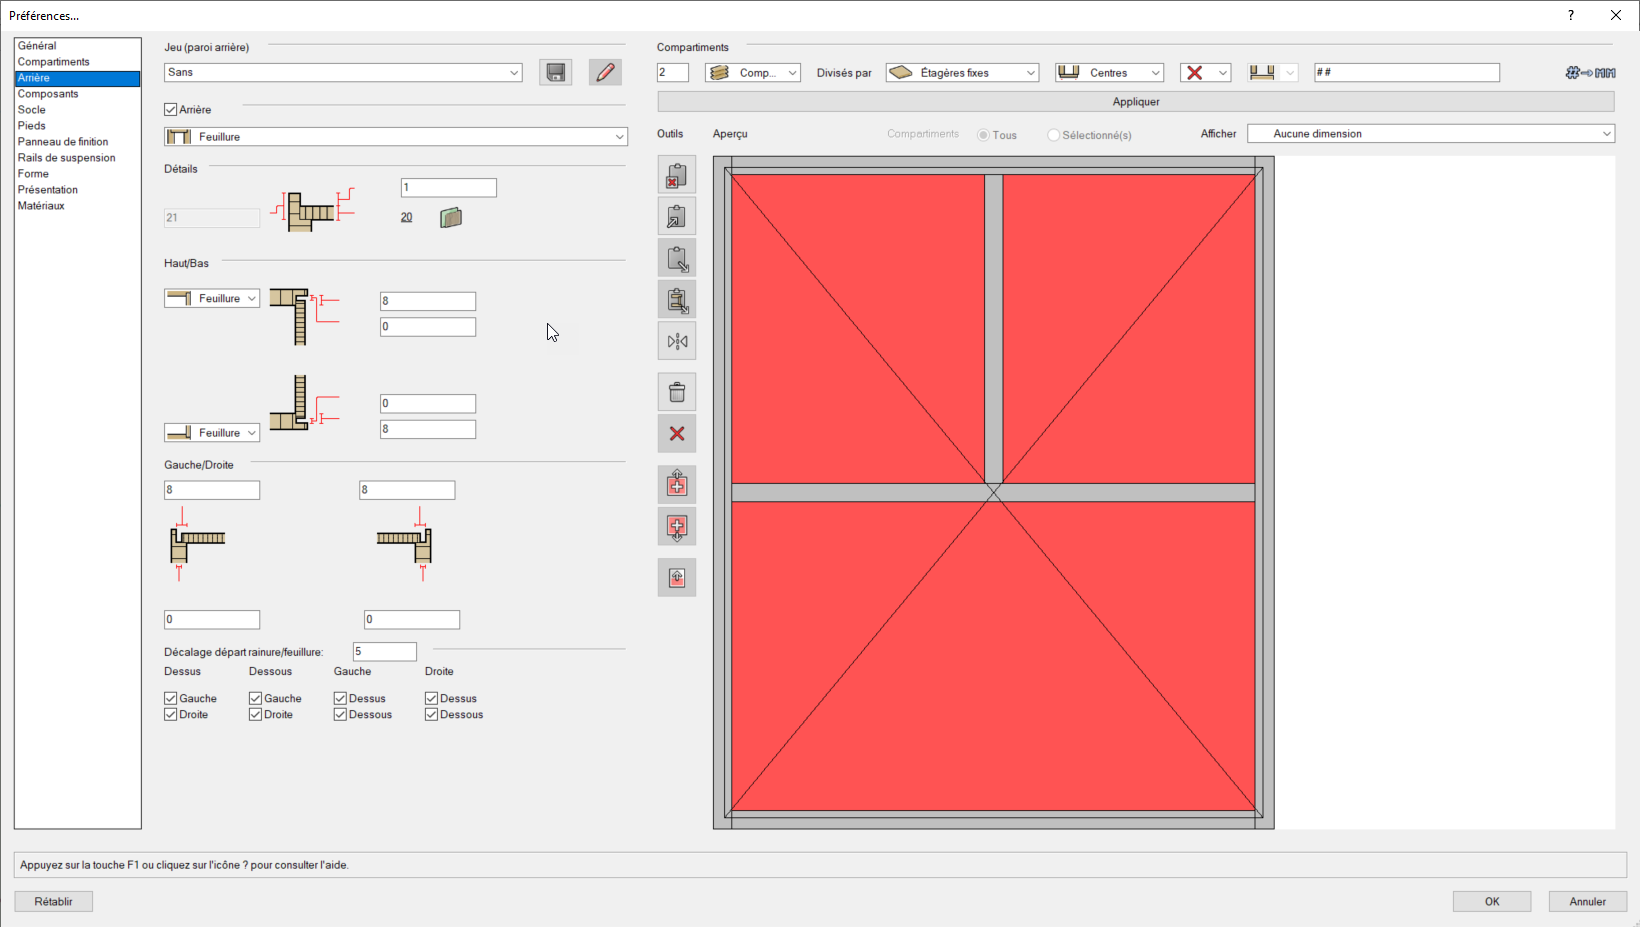Select the delete back panel tool
The image size is (1640, 927).
[677, 175]
